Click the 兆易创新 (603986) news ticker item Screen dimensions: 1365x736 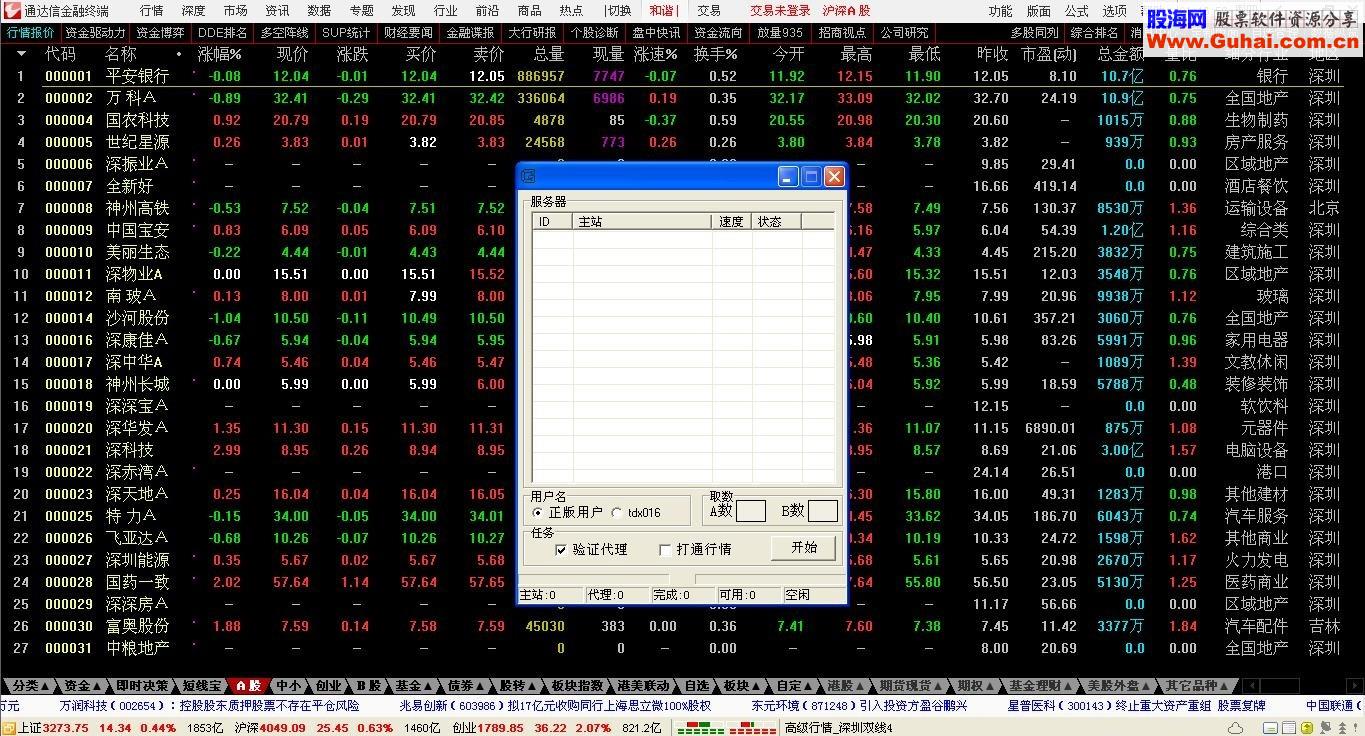click(x=555, y=706)
